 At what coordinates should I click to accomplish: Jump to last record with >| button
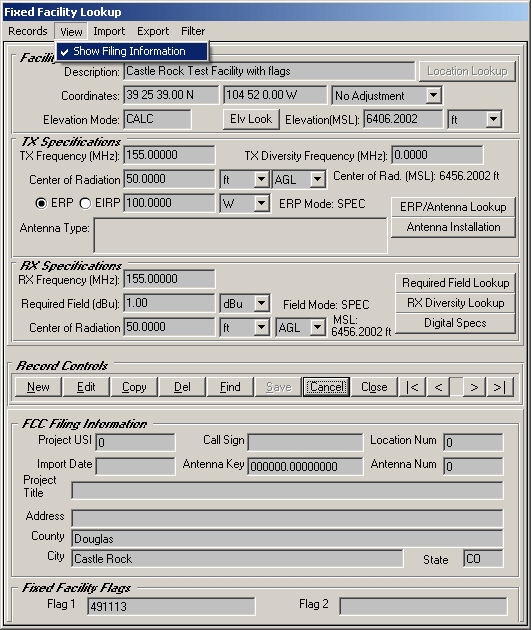500,387
